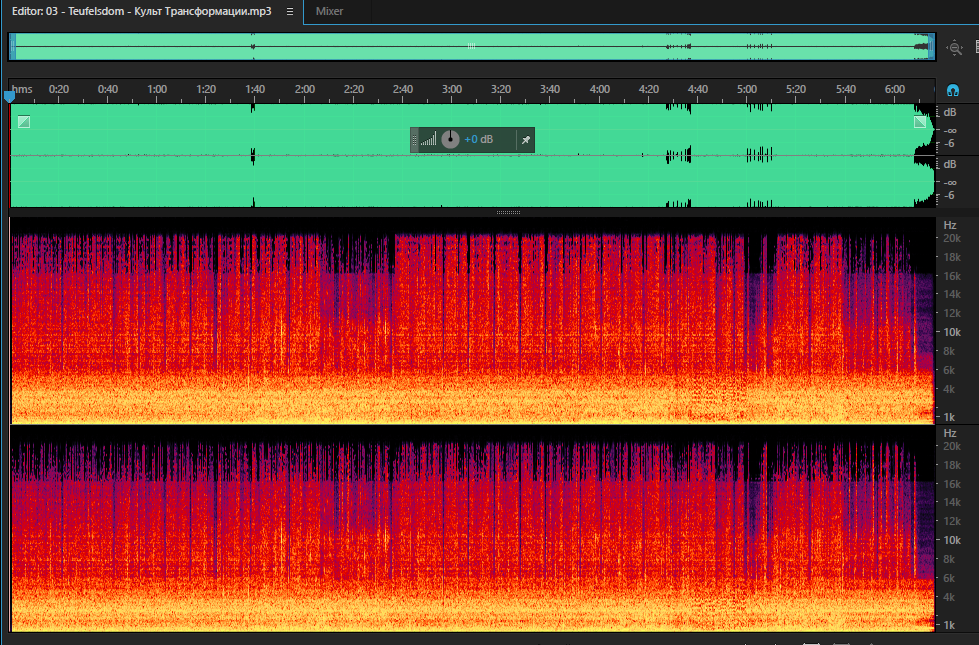
Task: Click the 20k mark on the upper spectrogram scale
Action: (x=952, y=239)
